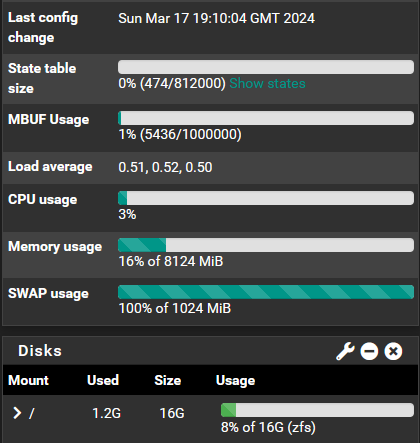The width and height of the screenshot is (420, 443).
Task: Select the Disks widget title
Action: pyautogui.click(x=40, y=351)
